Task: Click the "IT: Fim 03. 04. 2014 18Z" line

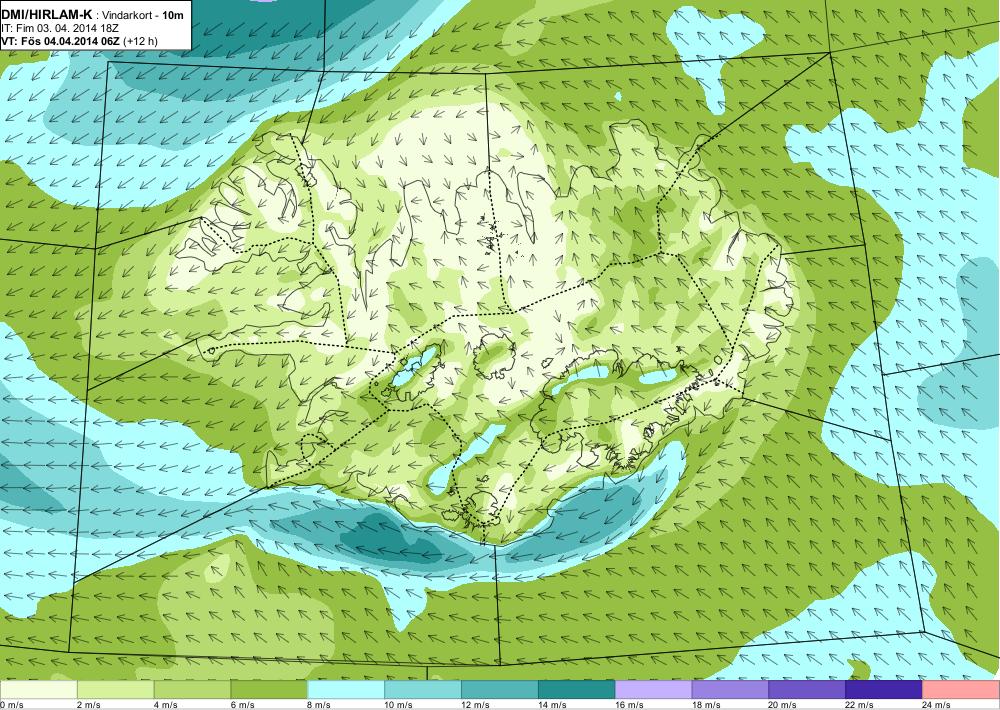Action: pos(61,29)
